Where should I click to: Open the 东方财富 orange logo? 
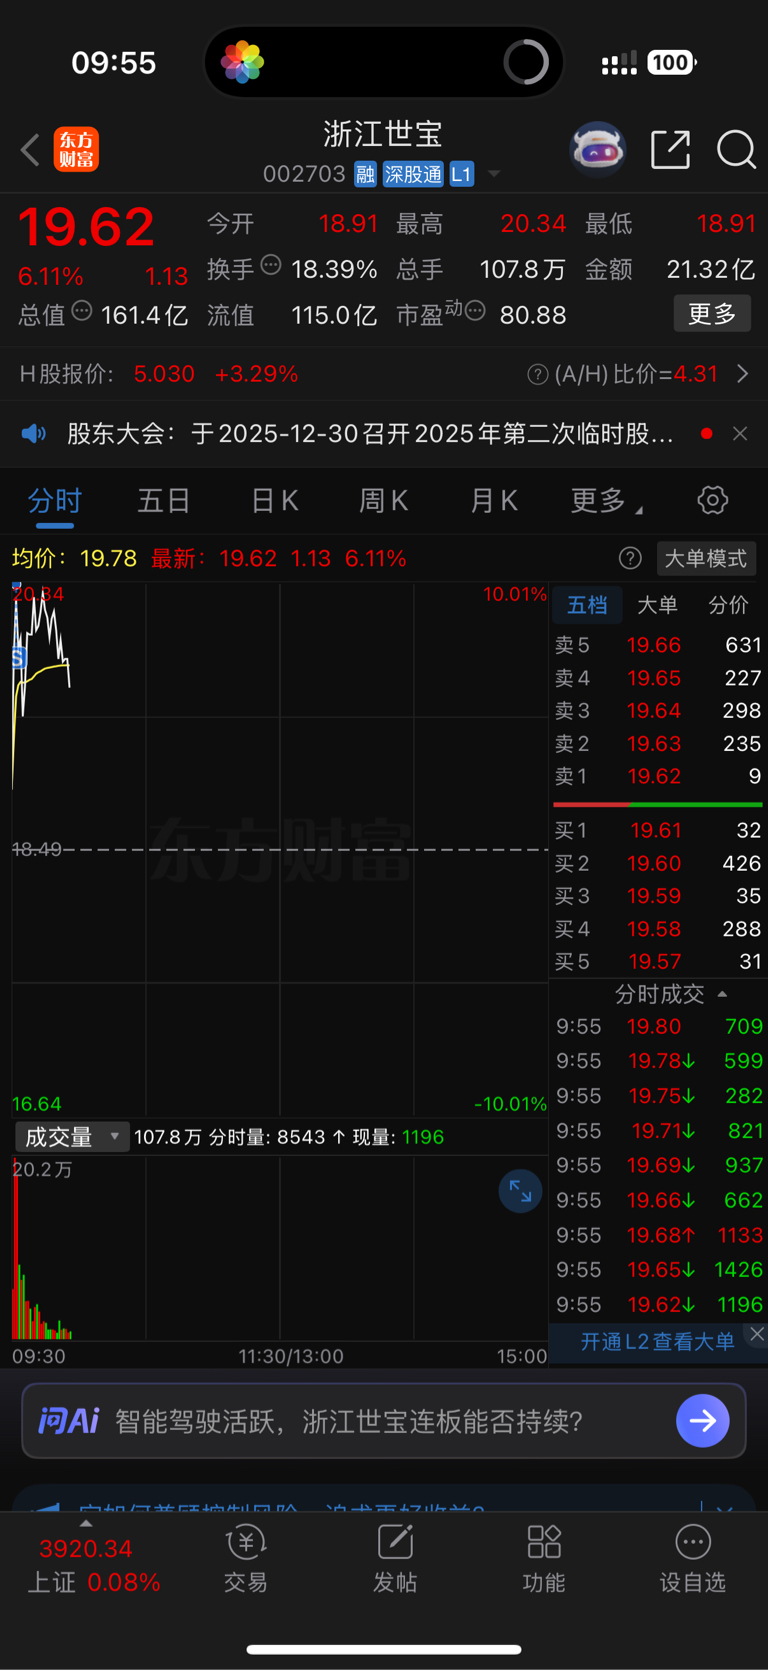click(x=76, y=150)
